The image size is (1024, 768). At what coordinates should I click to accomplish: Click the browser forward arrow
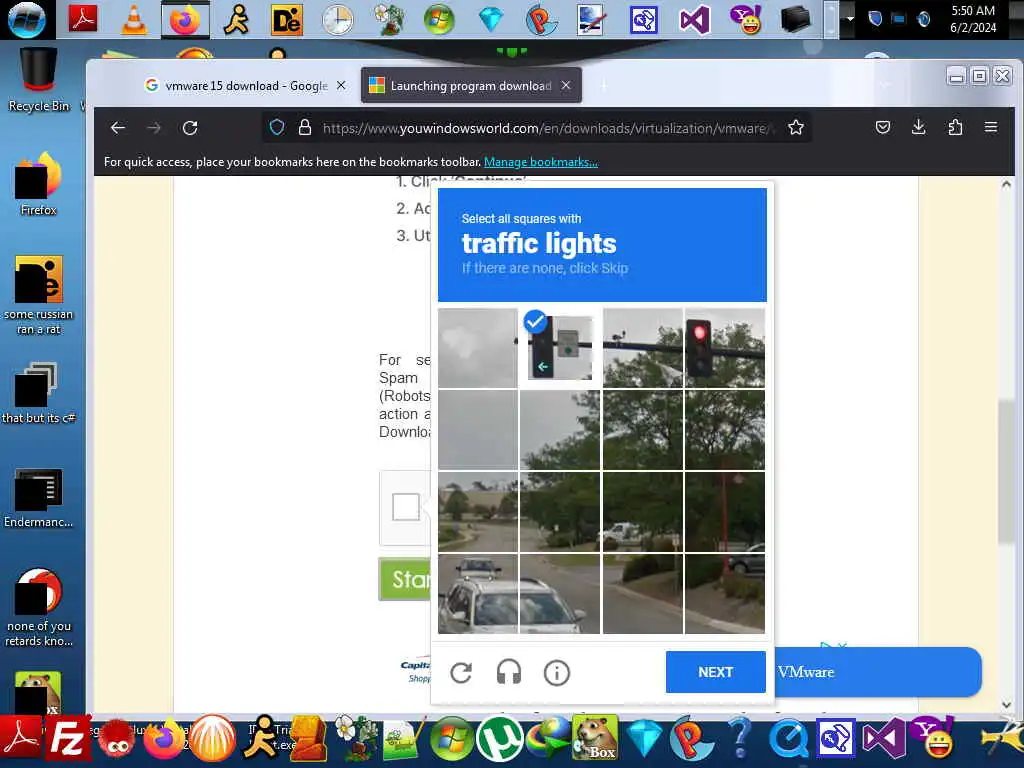click(x=154, y=128)
